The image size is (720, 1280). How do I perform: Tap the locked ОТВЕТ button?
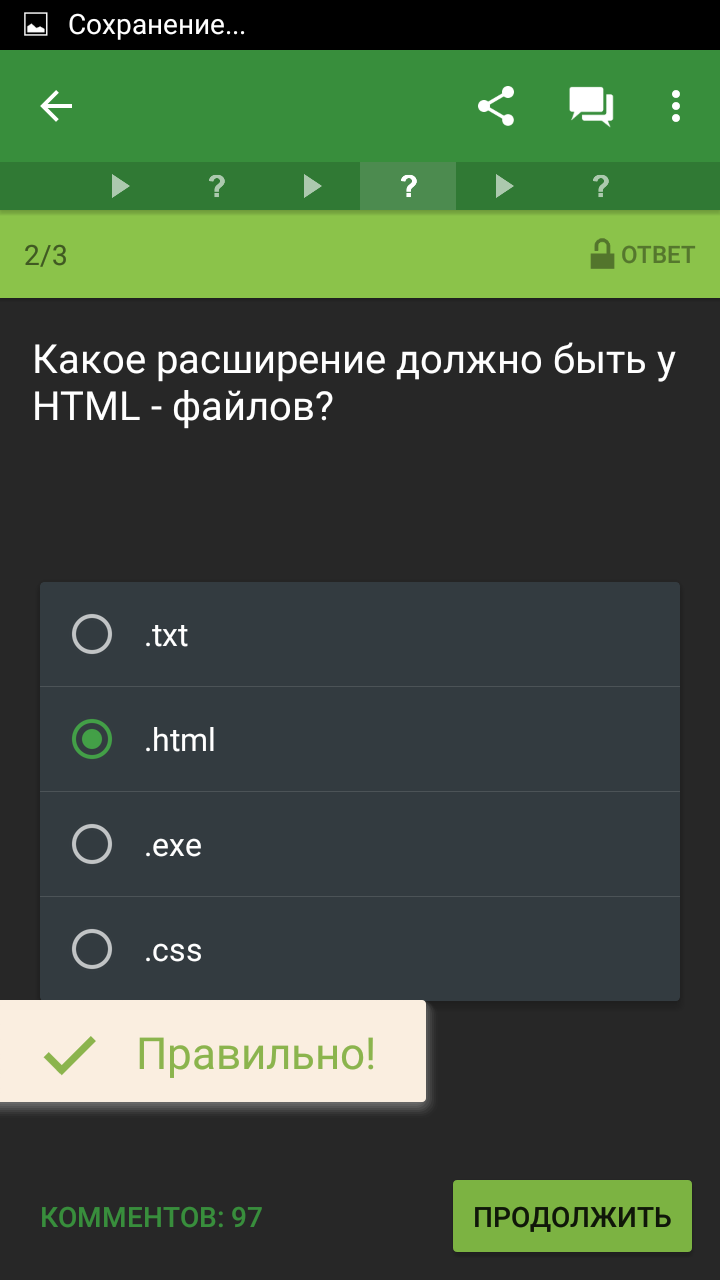click(x=642, y=255)
